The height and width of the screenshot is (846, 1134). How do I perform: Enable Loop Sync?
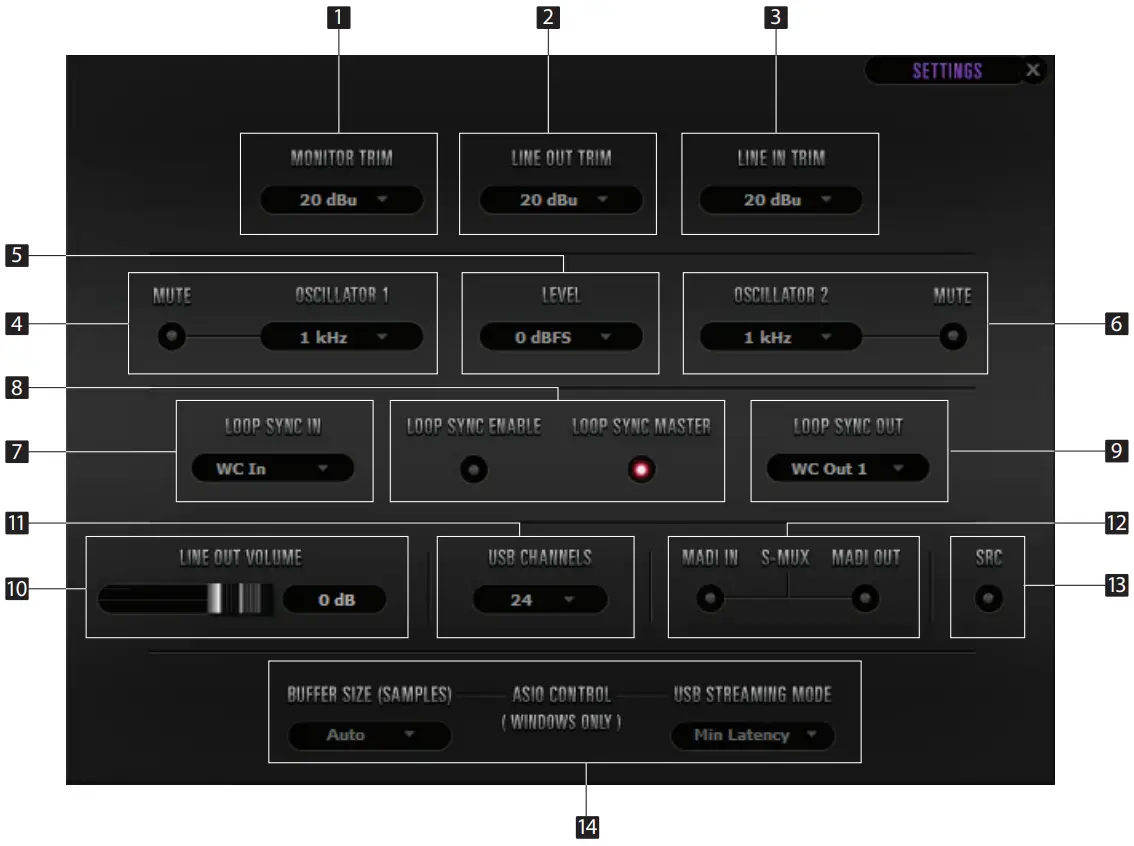click(x=472, y=469)
